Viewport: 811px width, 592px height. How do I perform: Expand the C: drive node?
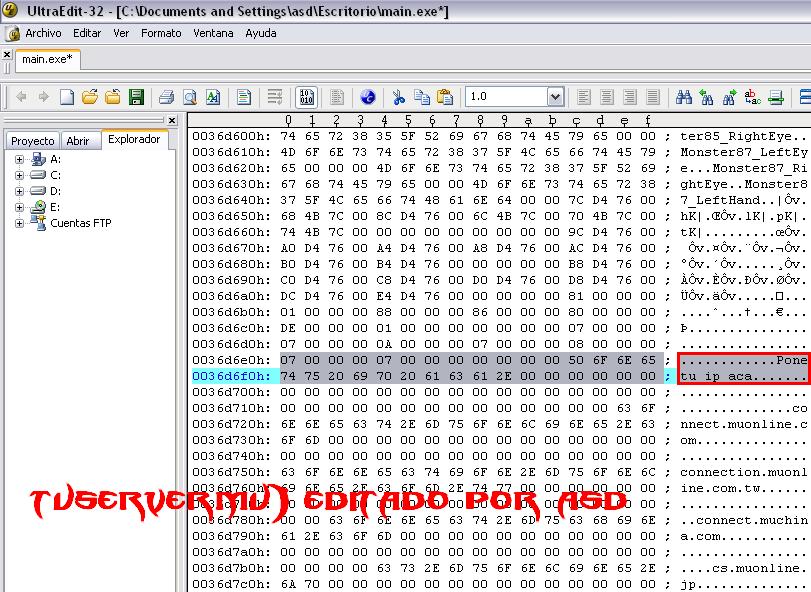19,175
